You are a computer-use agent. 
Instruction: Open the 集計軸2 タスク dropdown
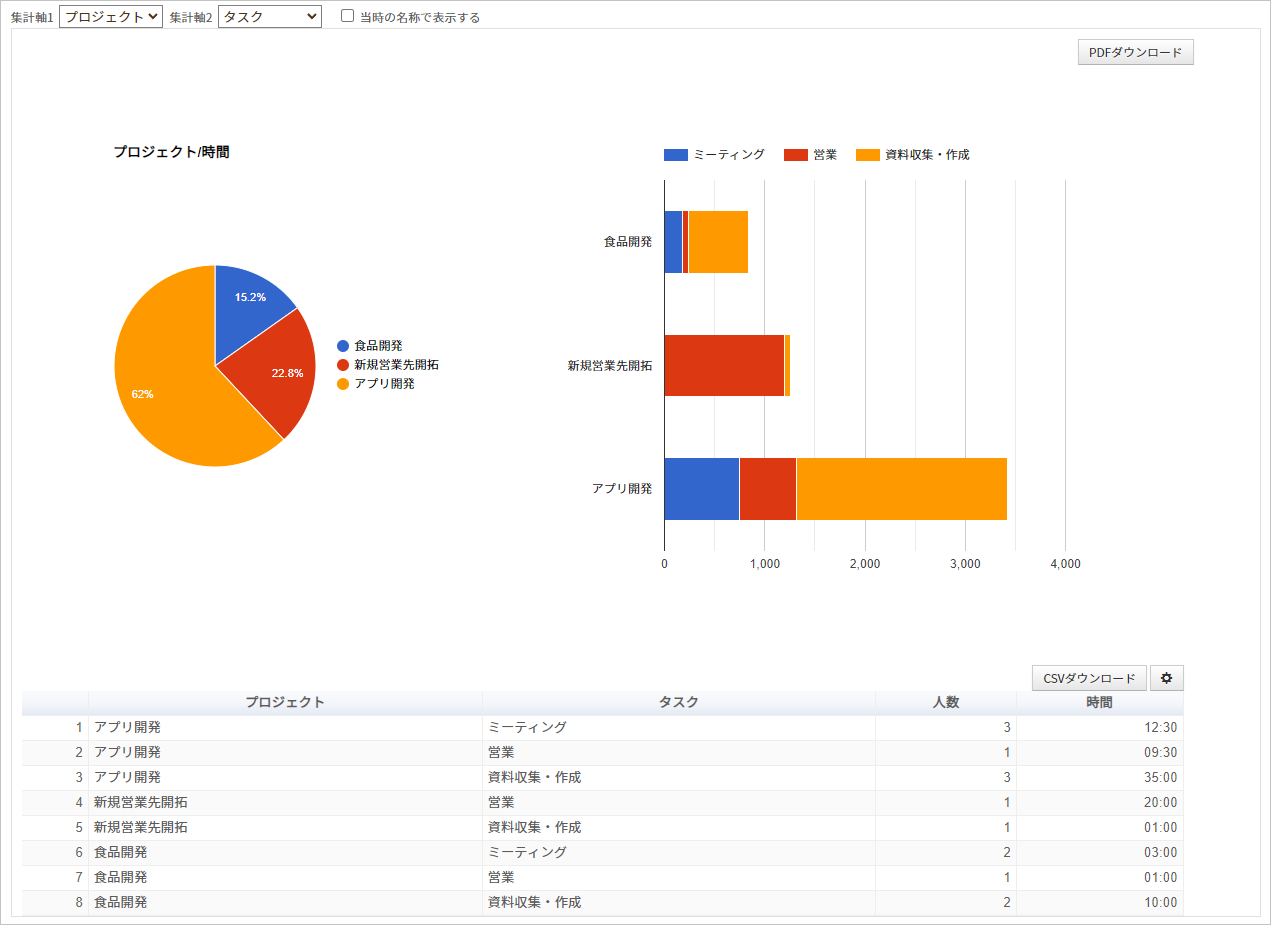pos(270,17)
